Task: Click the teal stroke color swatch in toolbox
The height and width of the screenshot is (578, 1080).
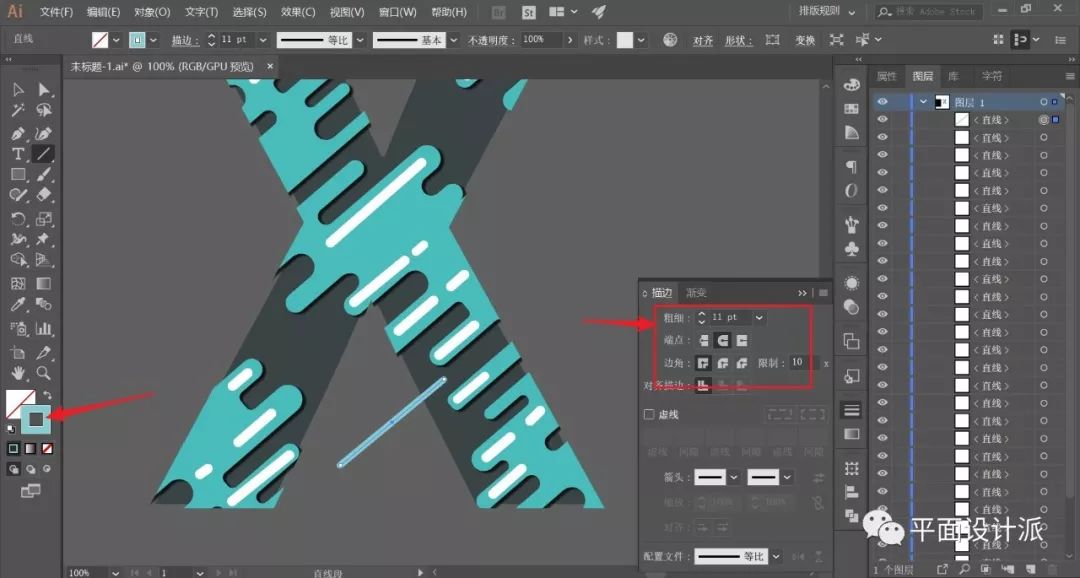Action: click(x=36, y=420)
